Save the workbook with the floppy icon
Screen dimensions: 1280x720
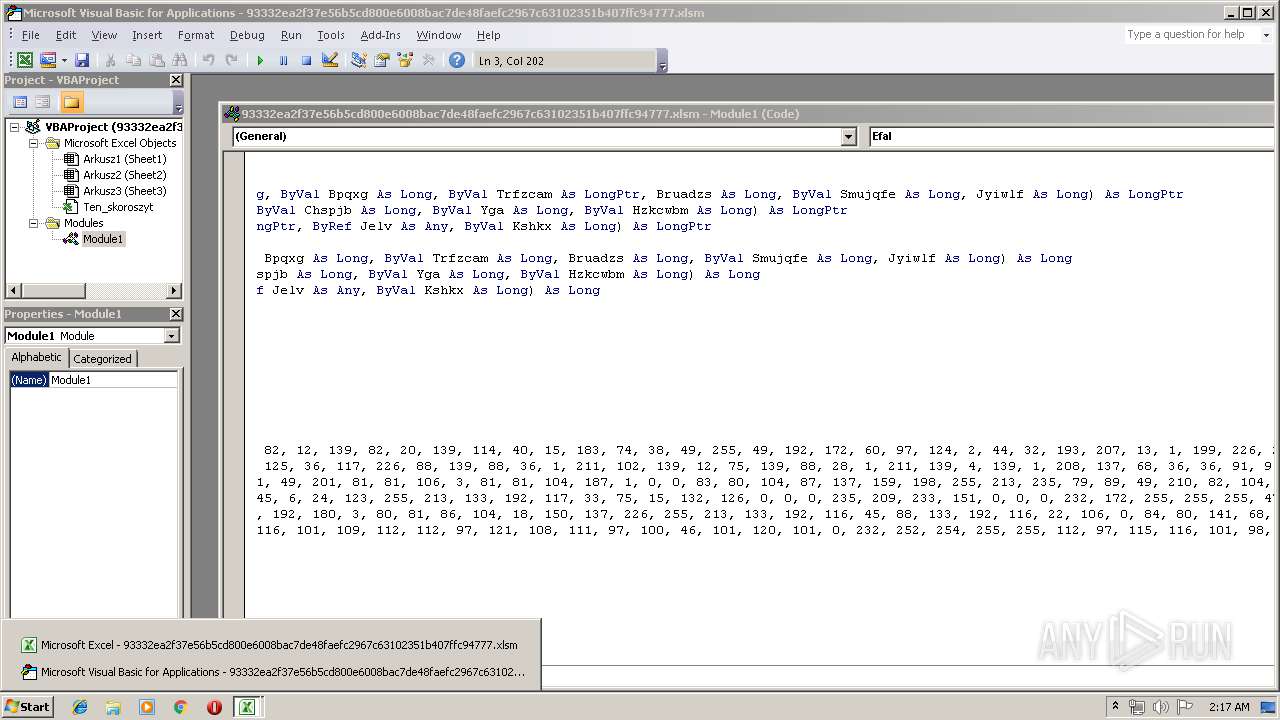[82, 61]
